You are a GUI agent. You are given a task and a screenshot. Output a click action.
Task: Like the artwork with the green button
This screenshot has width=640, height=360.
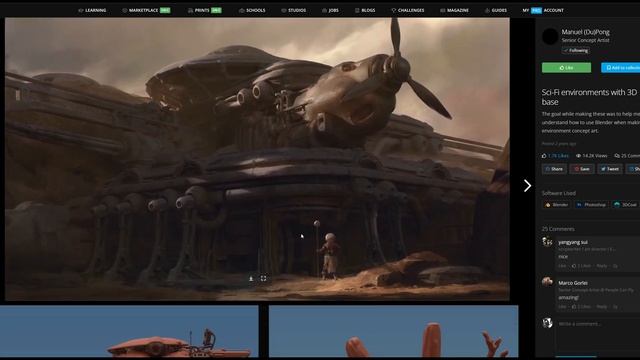coord(566,68)
